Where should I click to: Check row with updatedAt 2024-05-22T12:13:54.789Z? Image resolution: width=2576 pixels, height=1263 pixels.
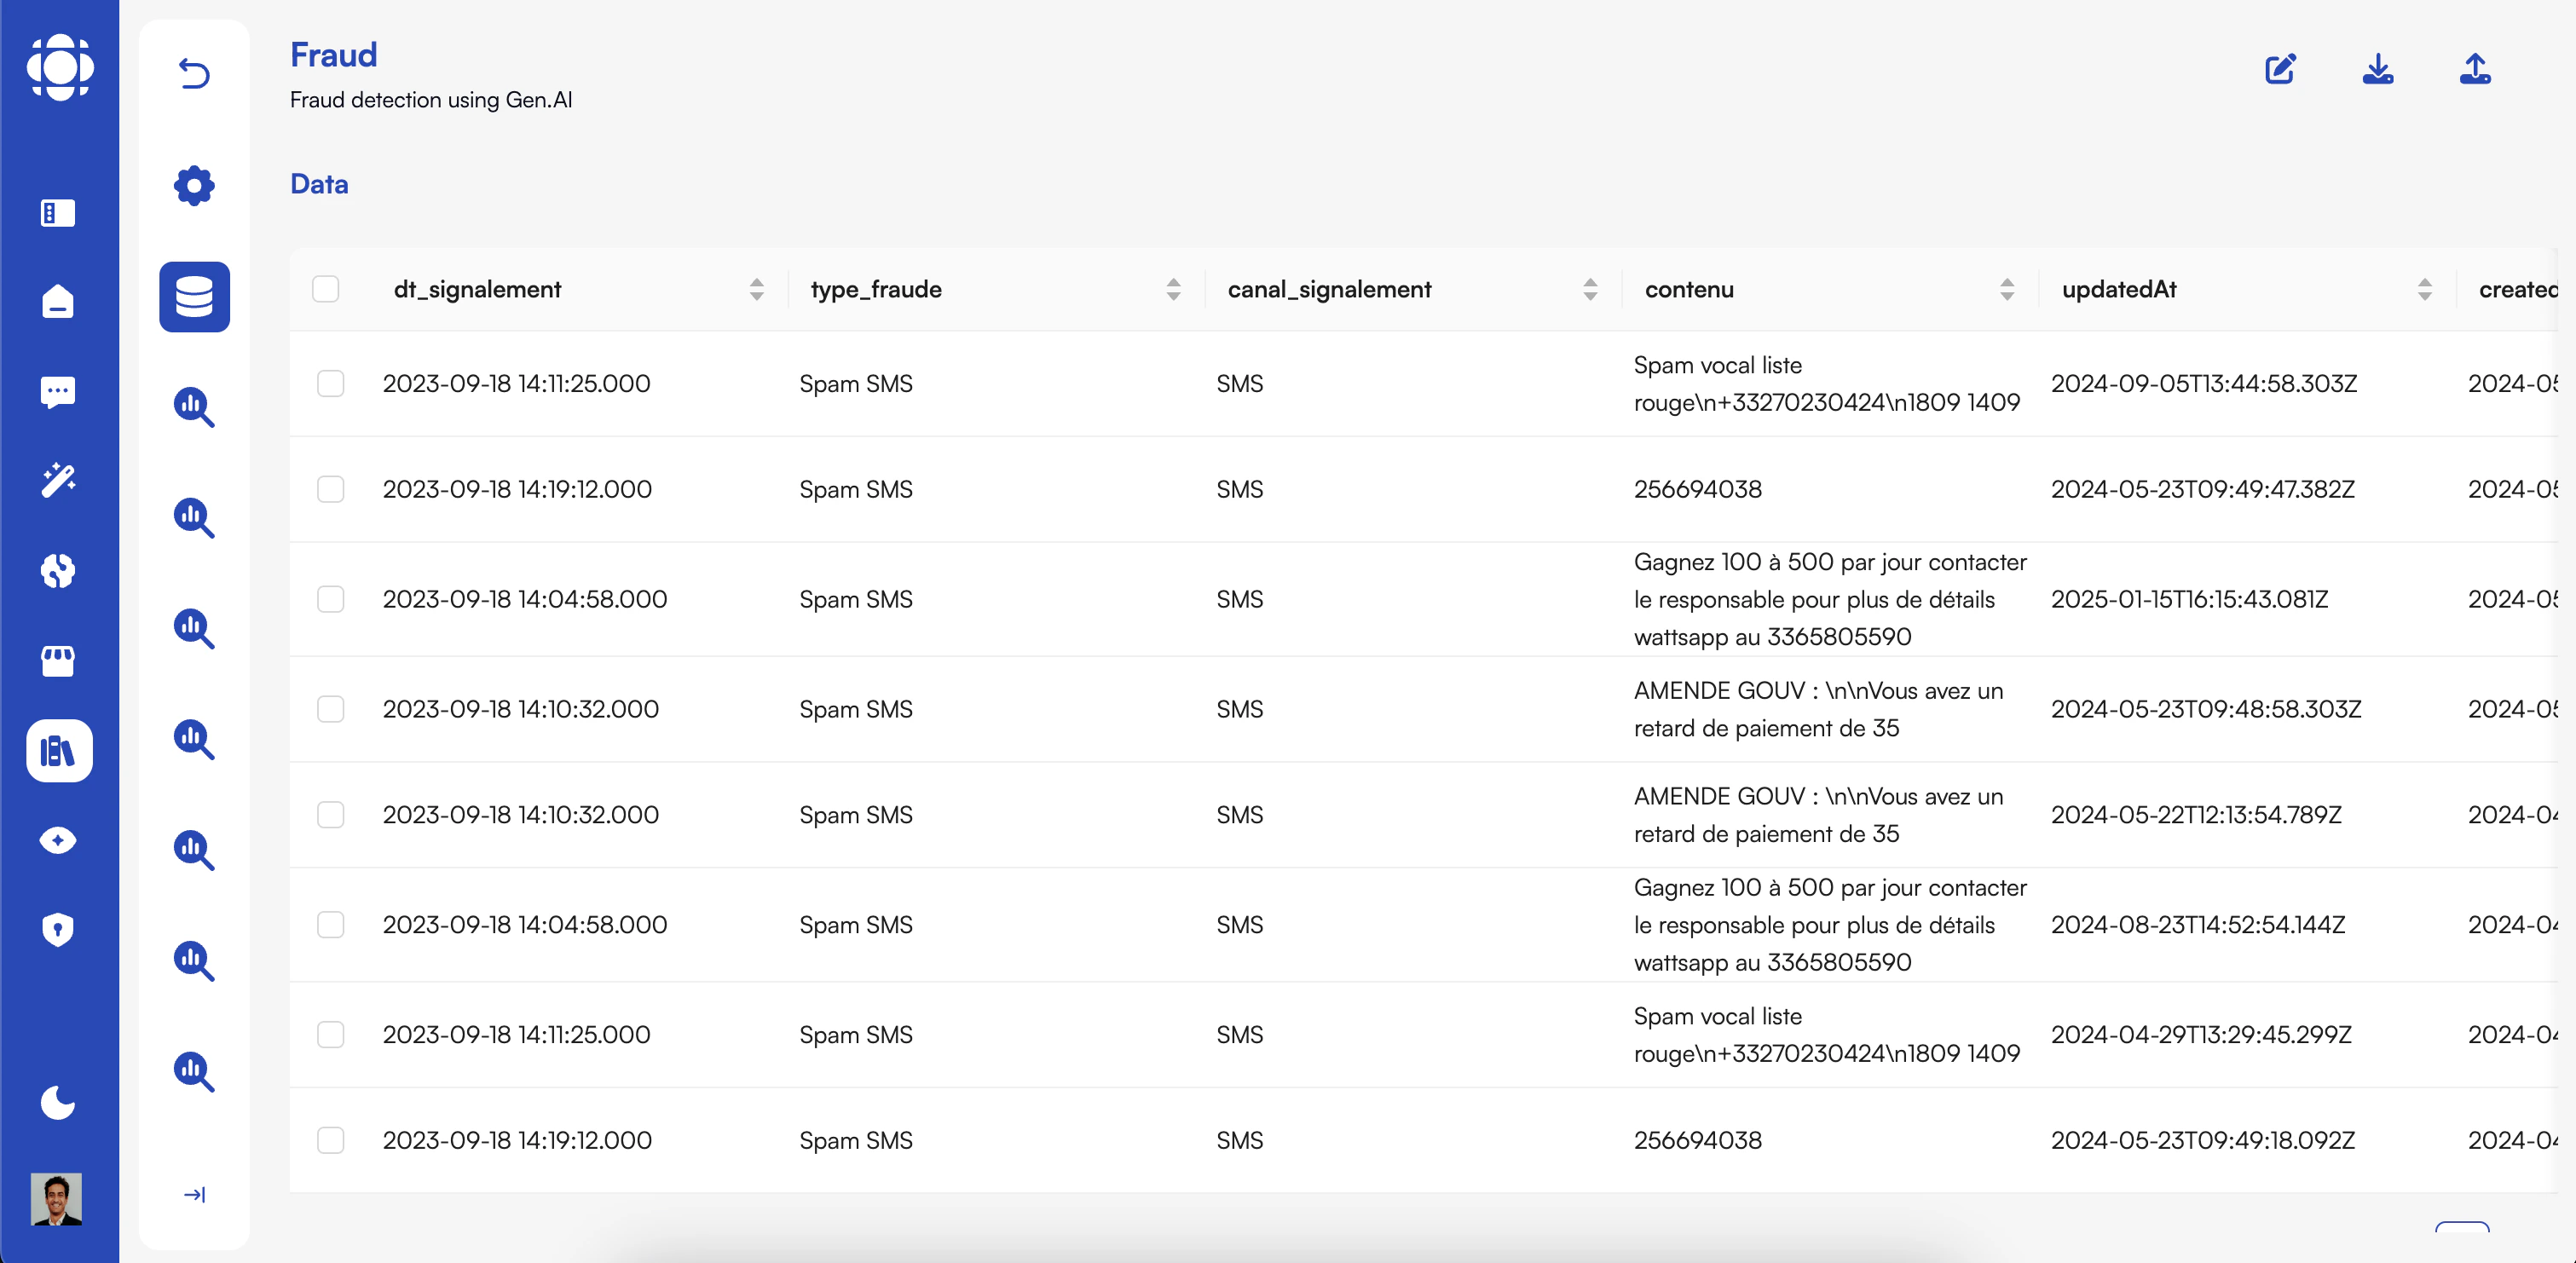tap(331, 815)
